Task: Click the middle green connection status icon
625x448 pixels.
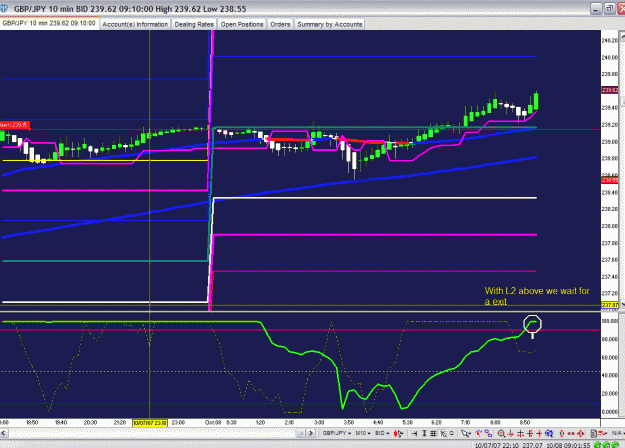Action: tap(606, 444)
